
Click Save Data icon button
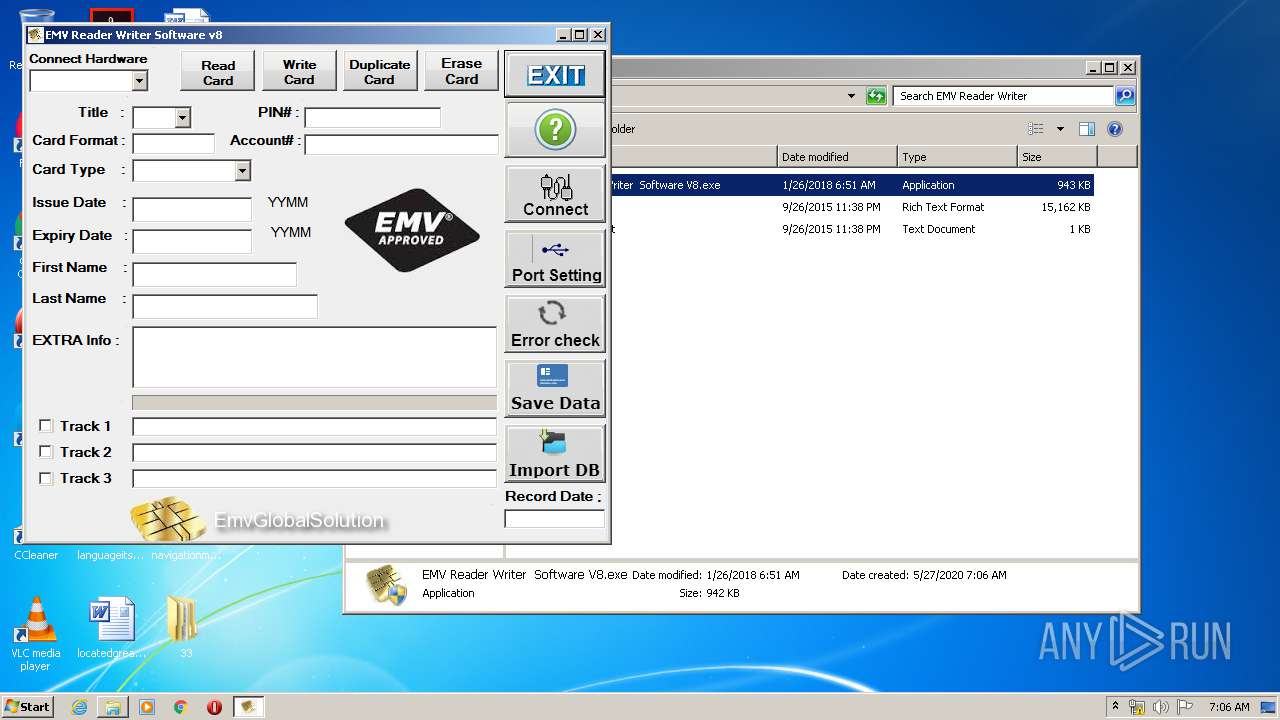click(x=555, y=389)
